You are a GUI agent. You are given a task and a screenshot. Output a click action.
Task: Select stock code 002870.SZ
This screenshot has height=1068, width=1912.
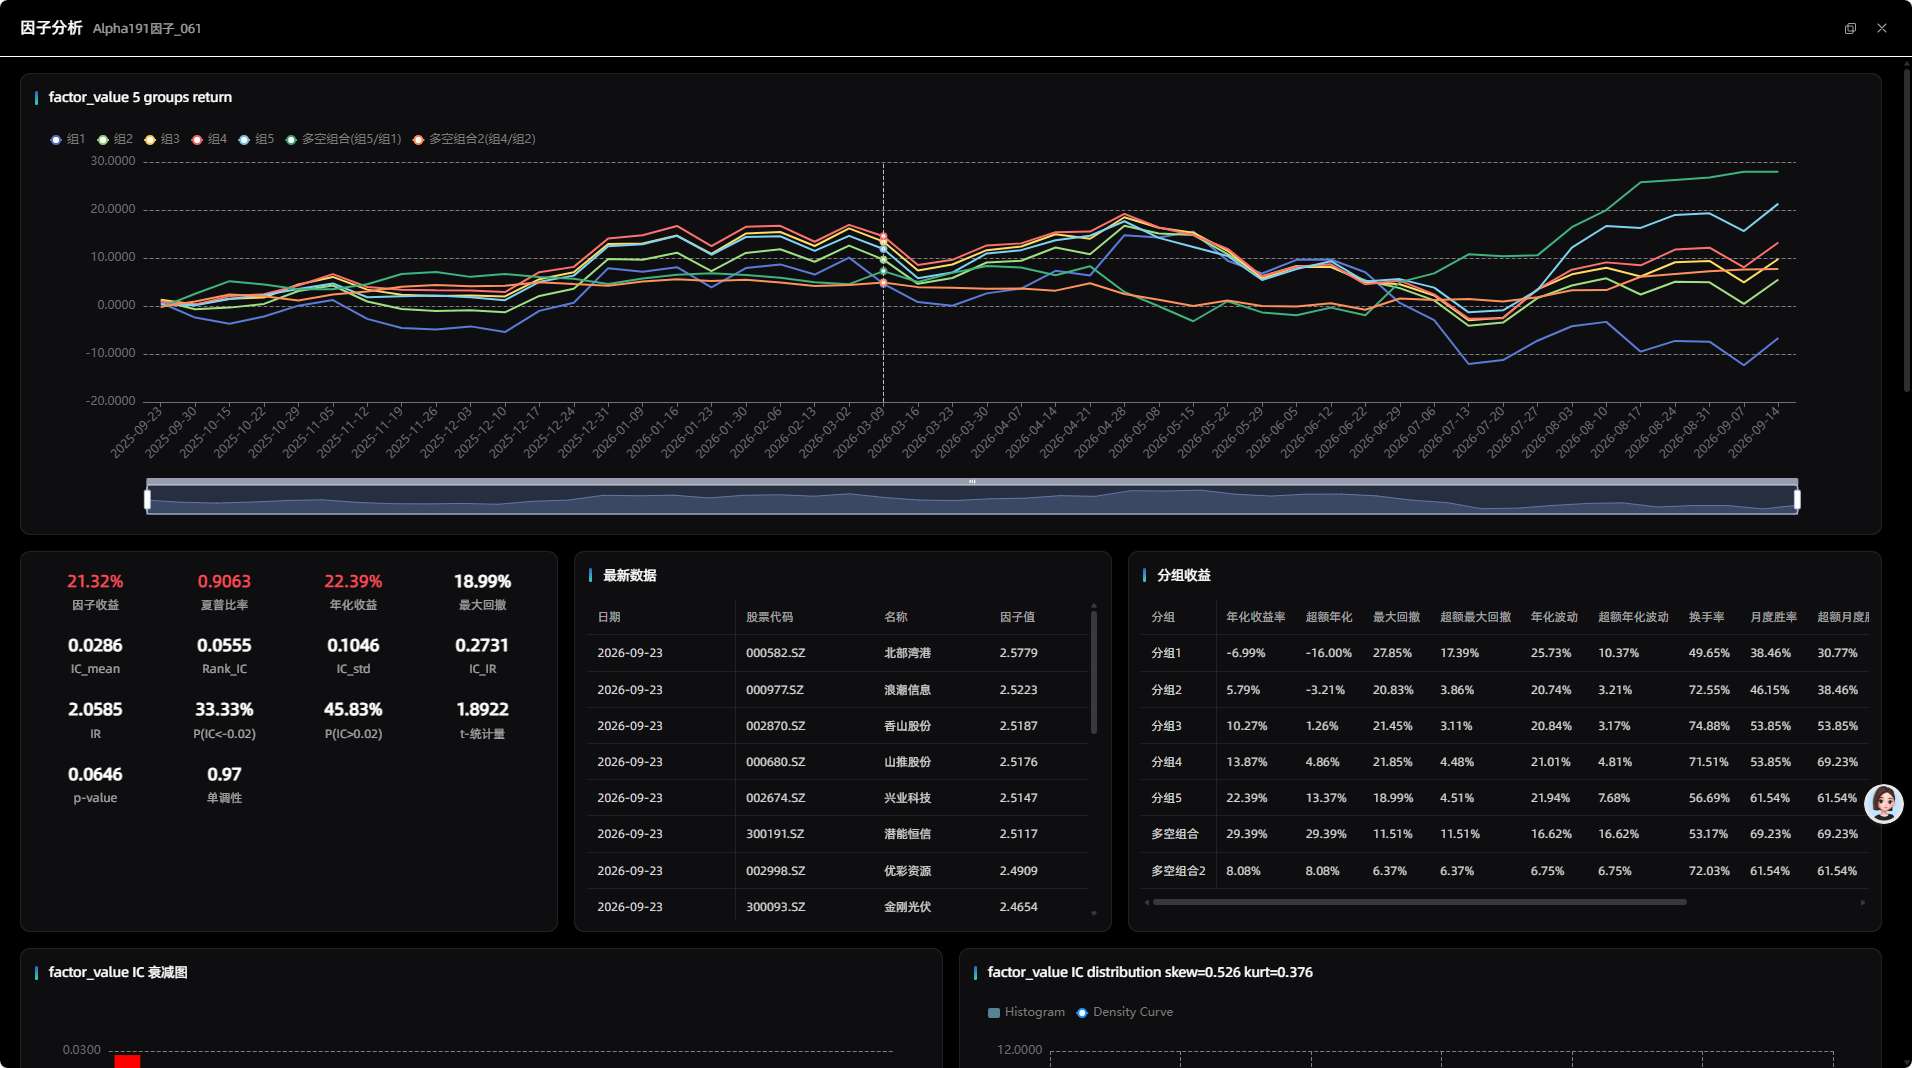775,726
